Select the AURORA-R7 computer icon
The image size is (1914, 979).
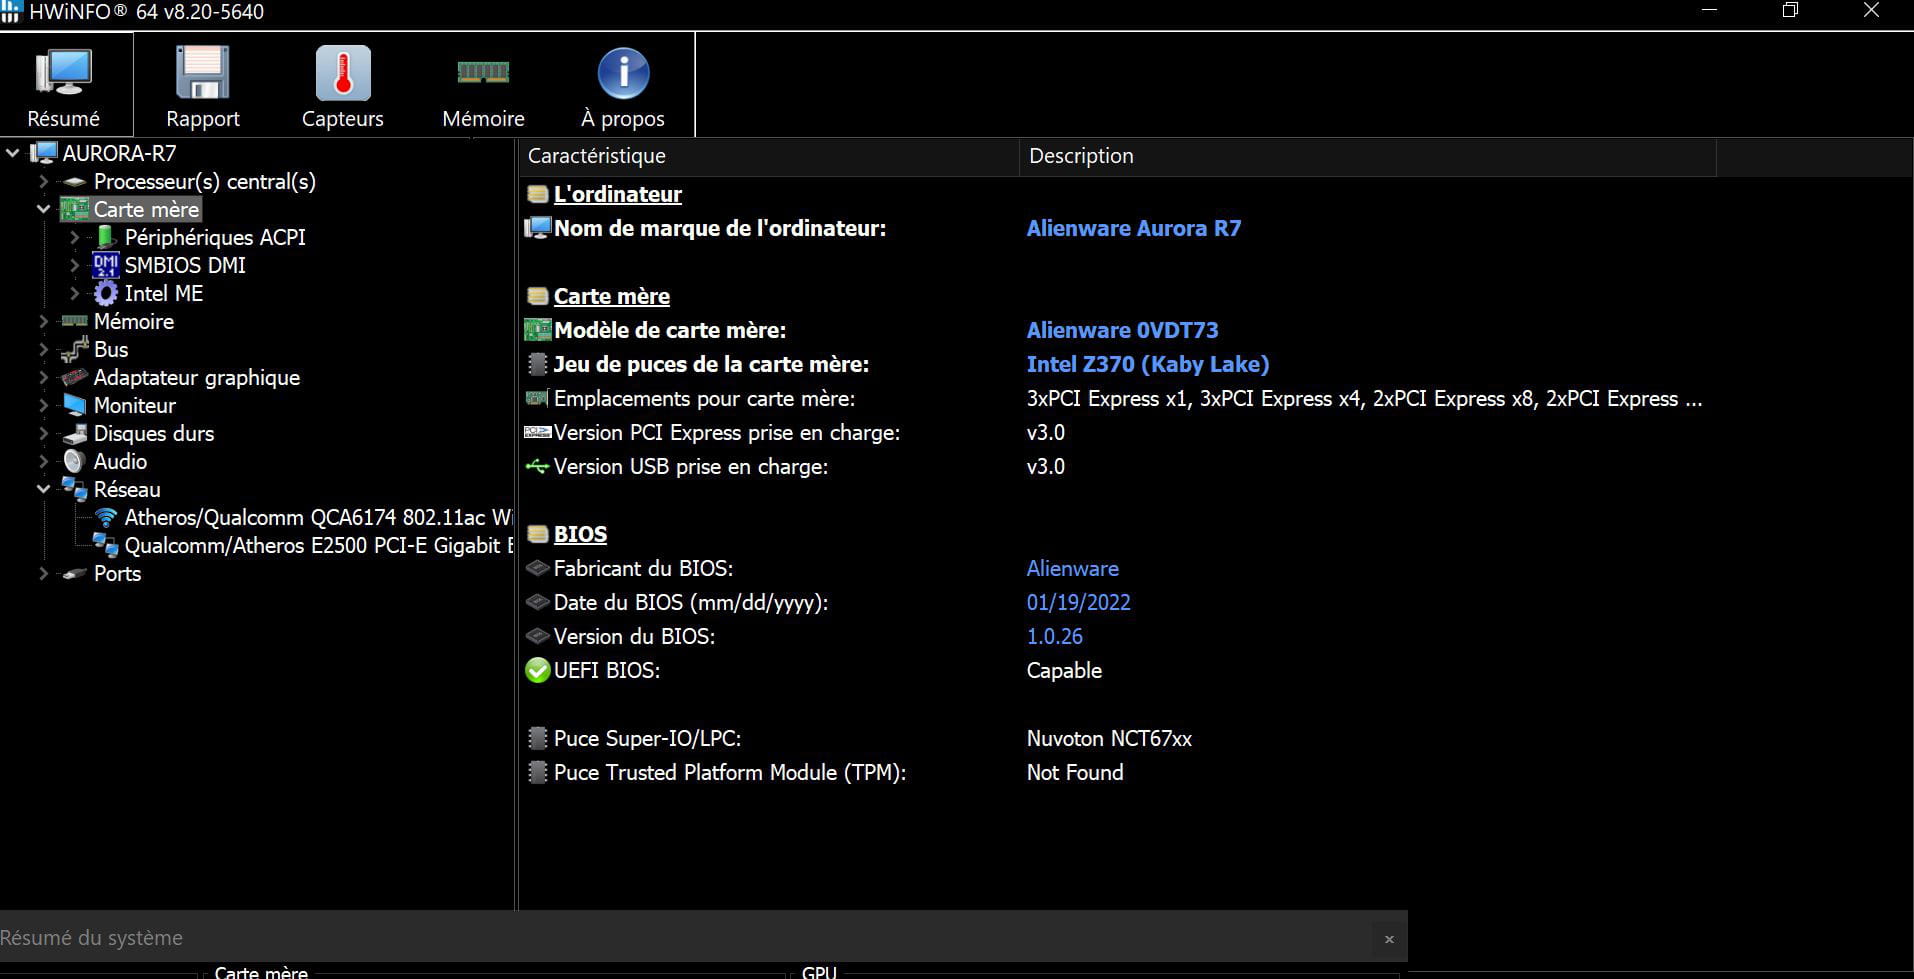click(44, 153)
